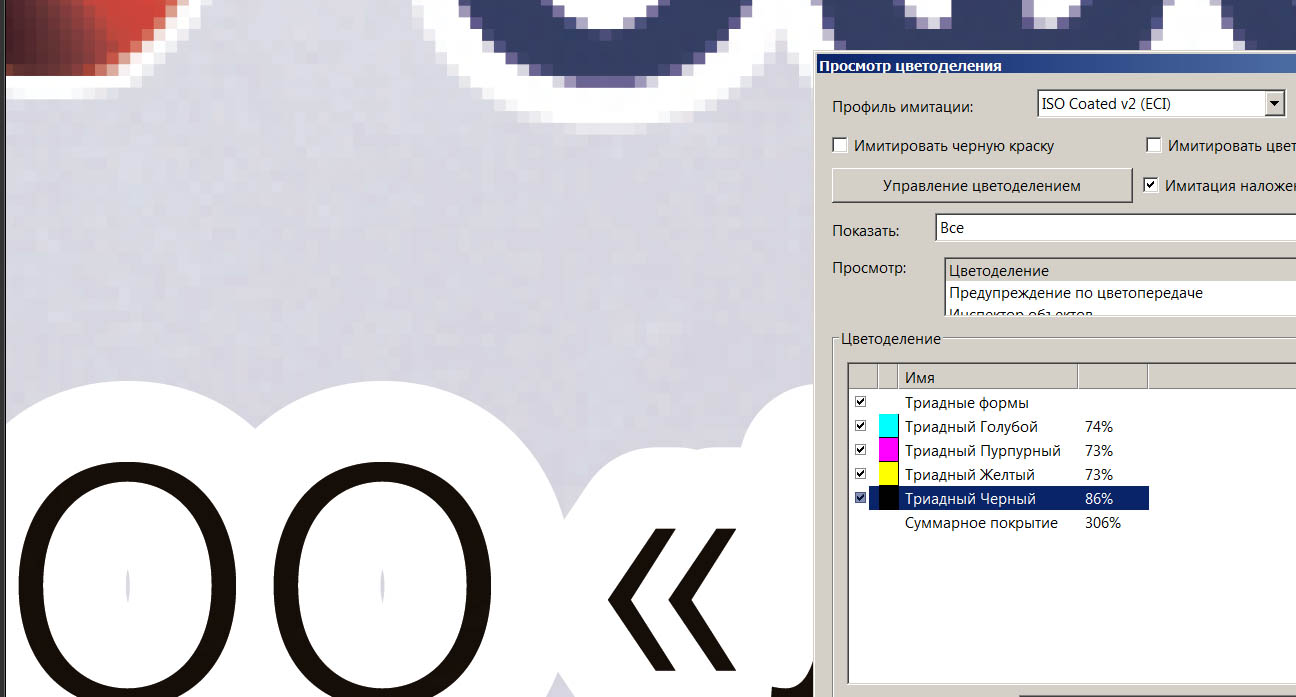Screen dimensions: 1296x697
Task: Click the 73% value beside Триадный Желтый
Action: (x=1098, y=475)
